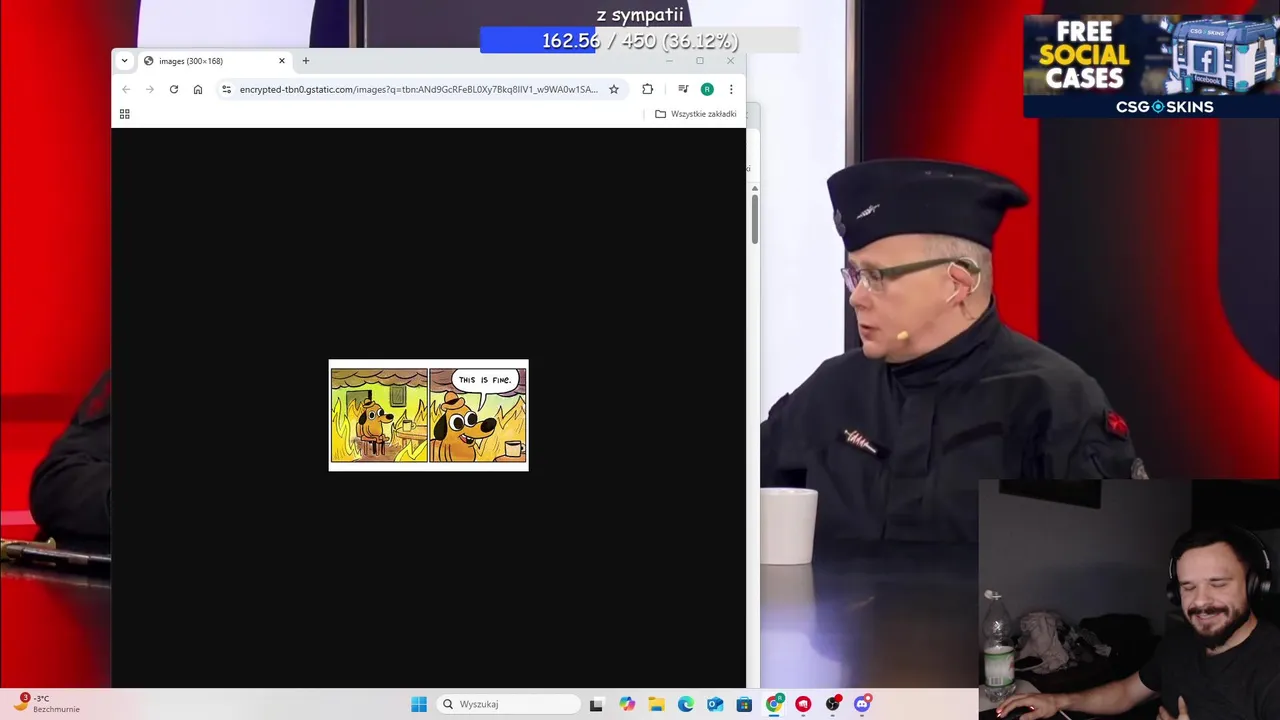Open the weather widget showing -3°C
Viewport: 1280px width, 720px height.
point(47,703)
